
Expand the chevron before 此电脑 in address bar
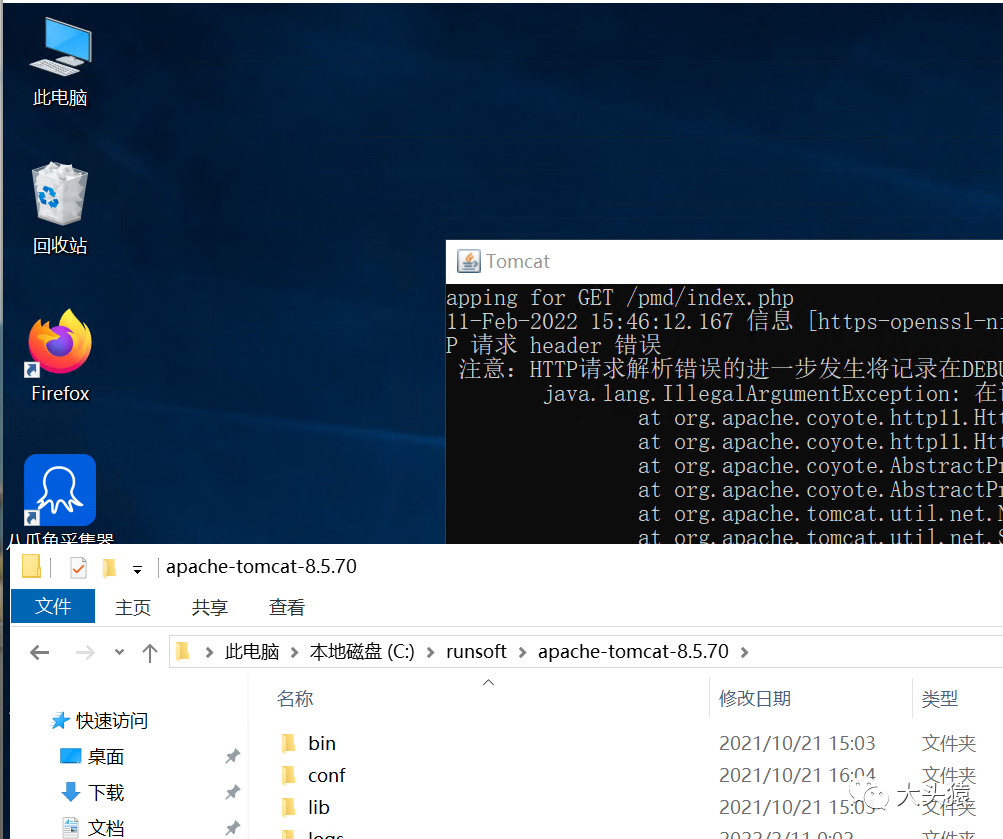(209, 652)
